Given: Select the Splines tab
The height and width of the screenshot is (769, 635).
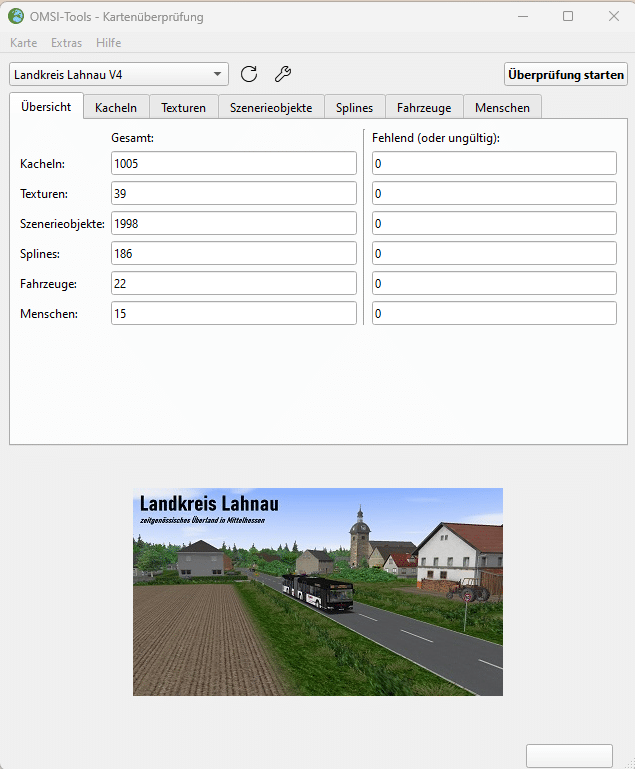Looking at the screenshot, I should (x=354, y=107).
